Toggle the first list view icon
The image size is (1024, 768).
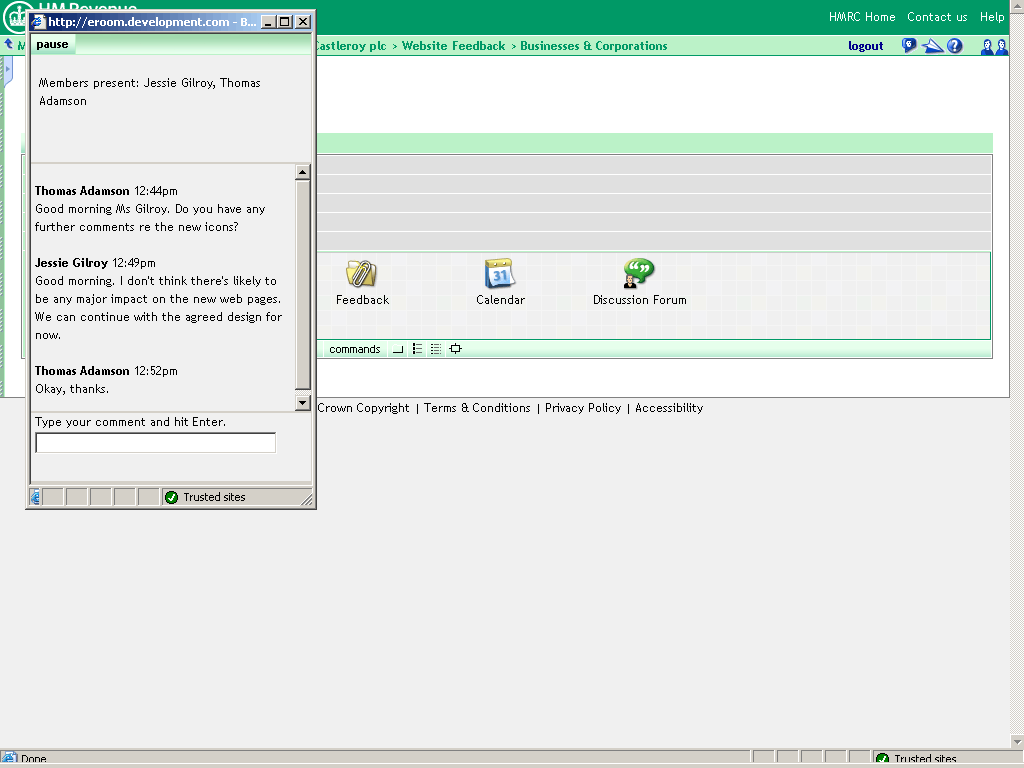coord(418,349)
